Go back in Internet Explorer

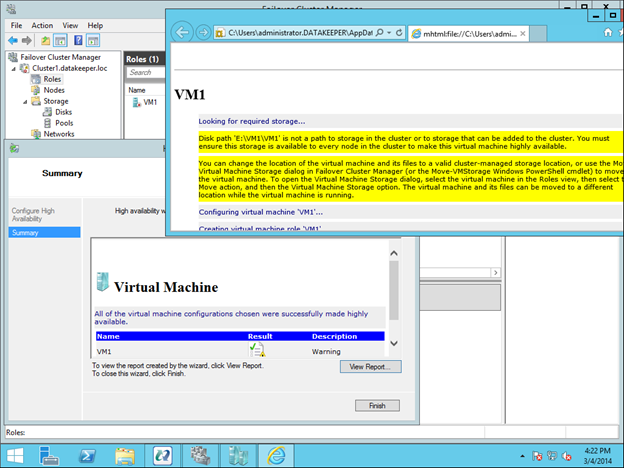(183, 32)
